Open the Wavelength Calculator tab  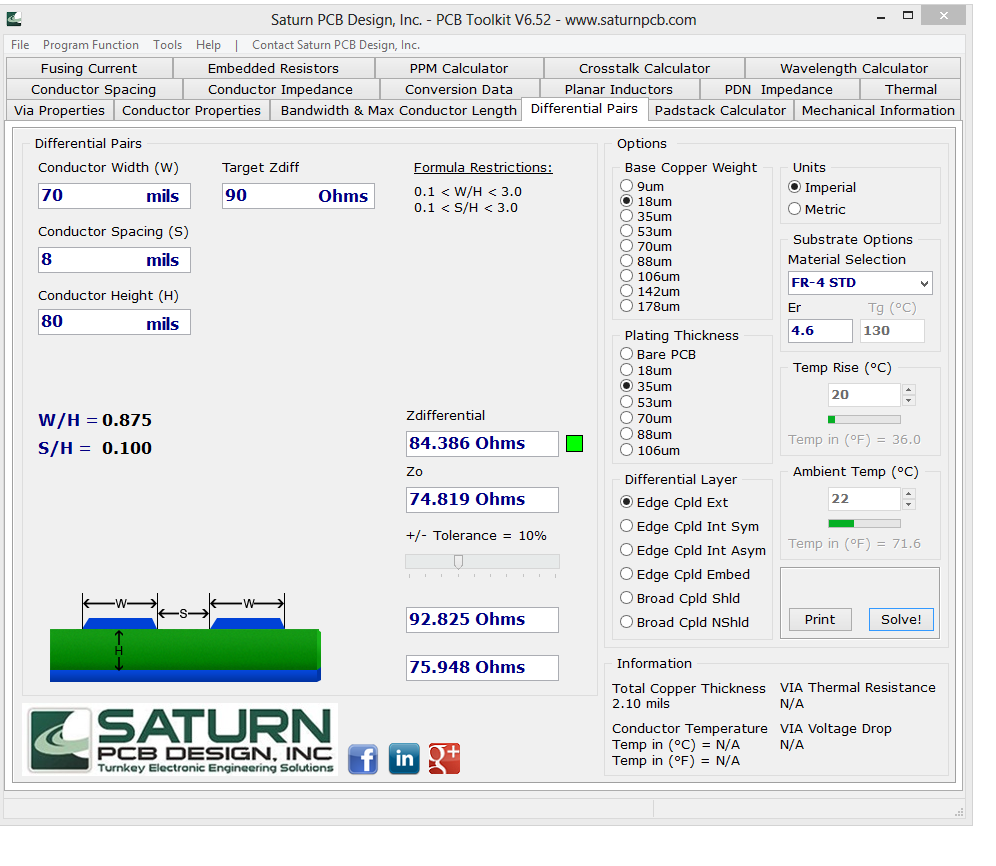854,69
